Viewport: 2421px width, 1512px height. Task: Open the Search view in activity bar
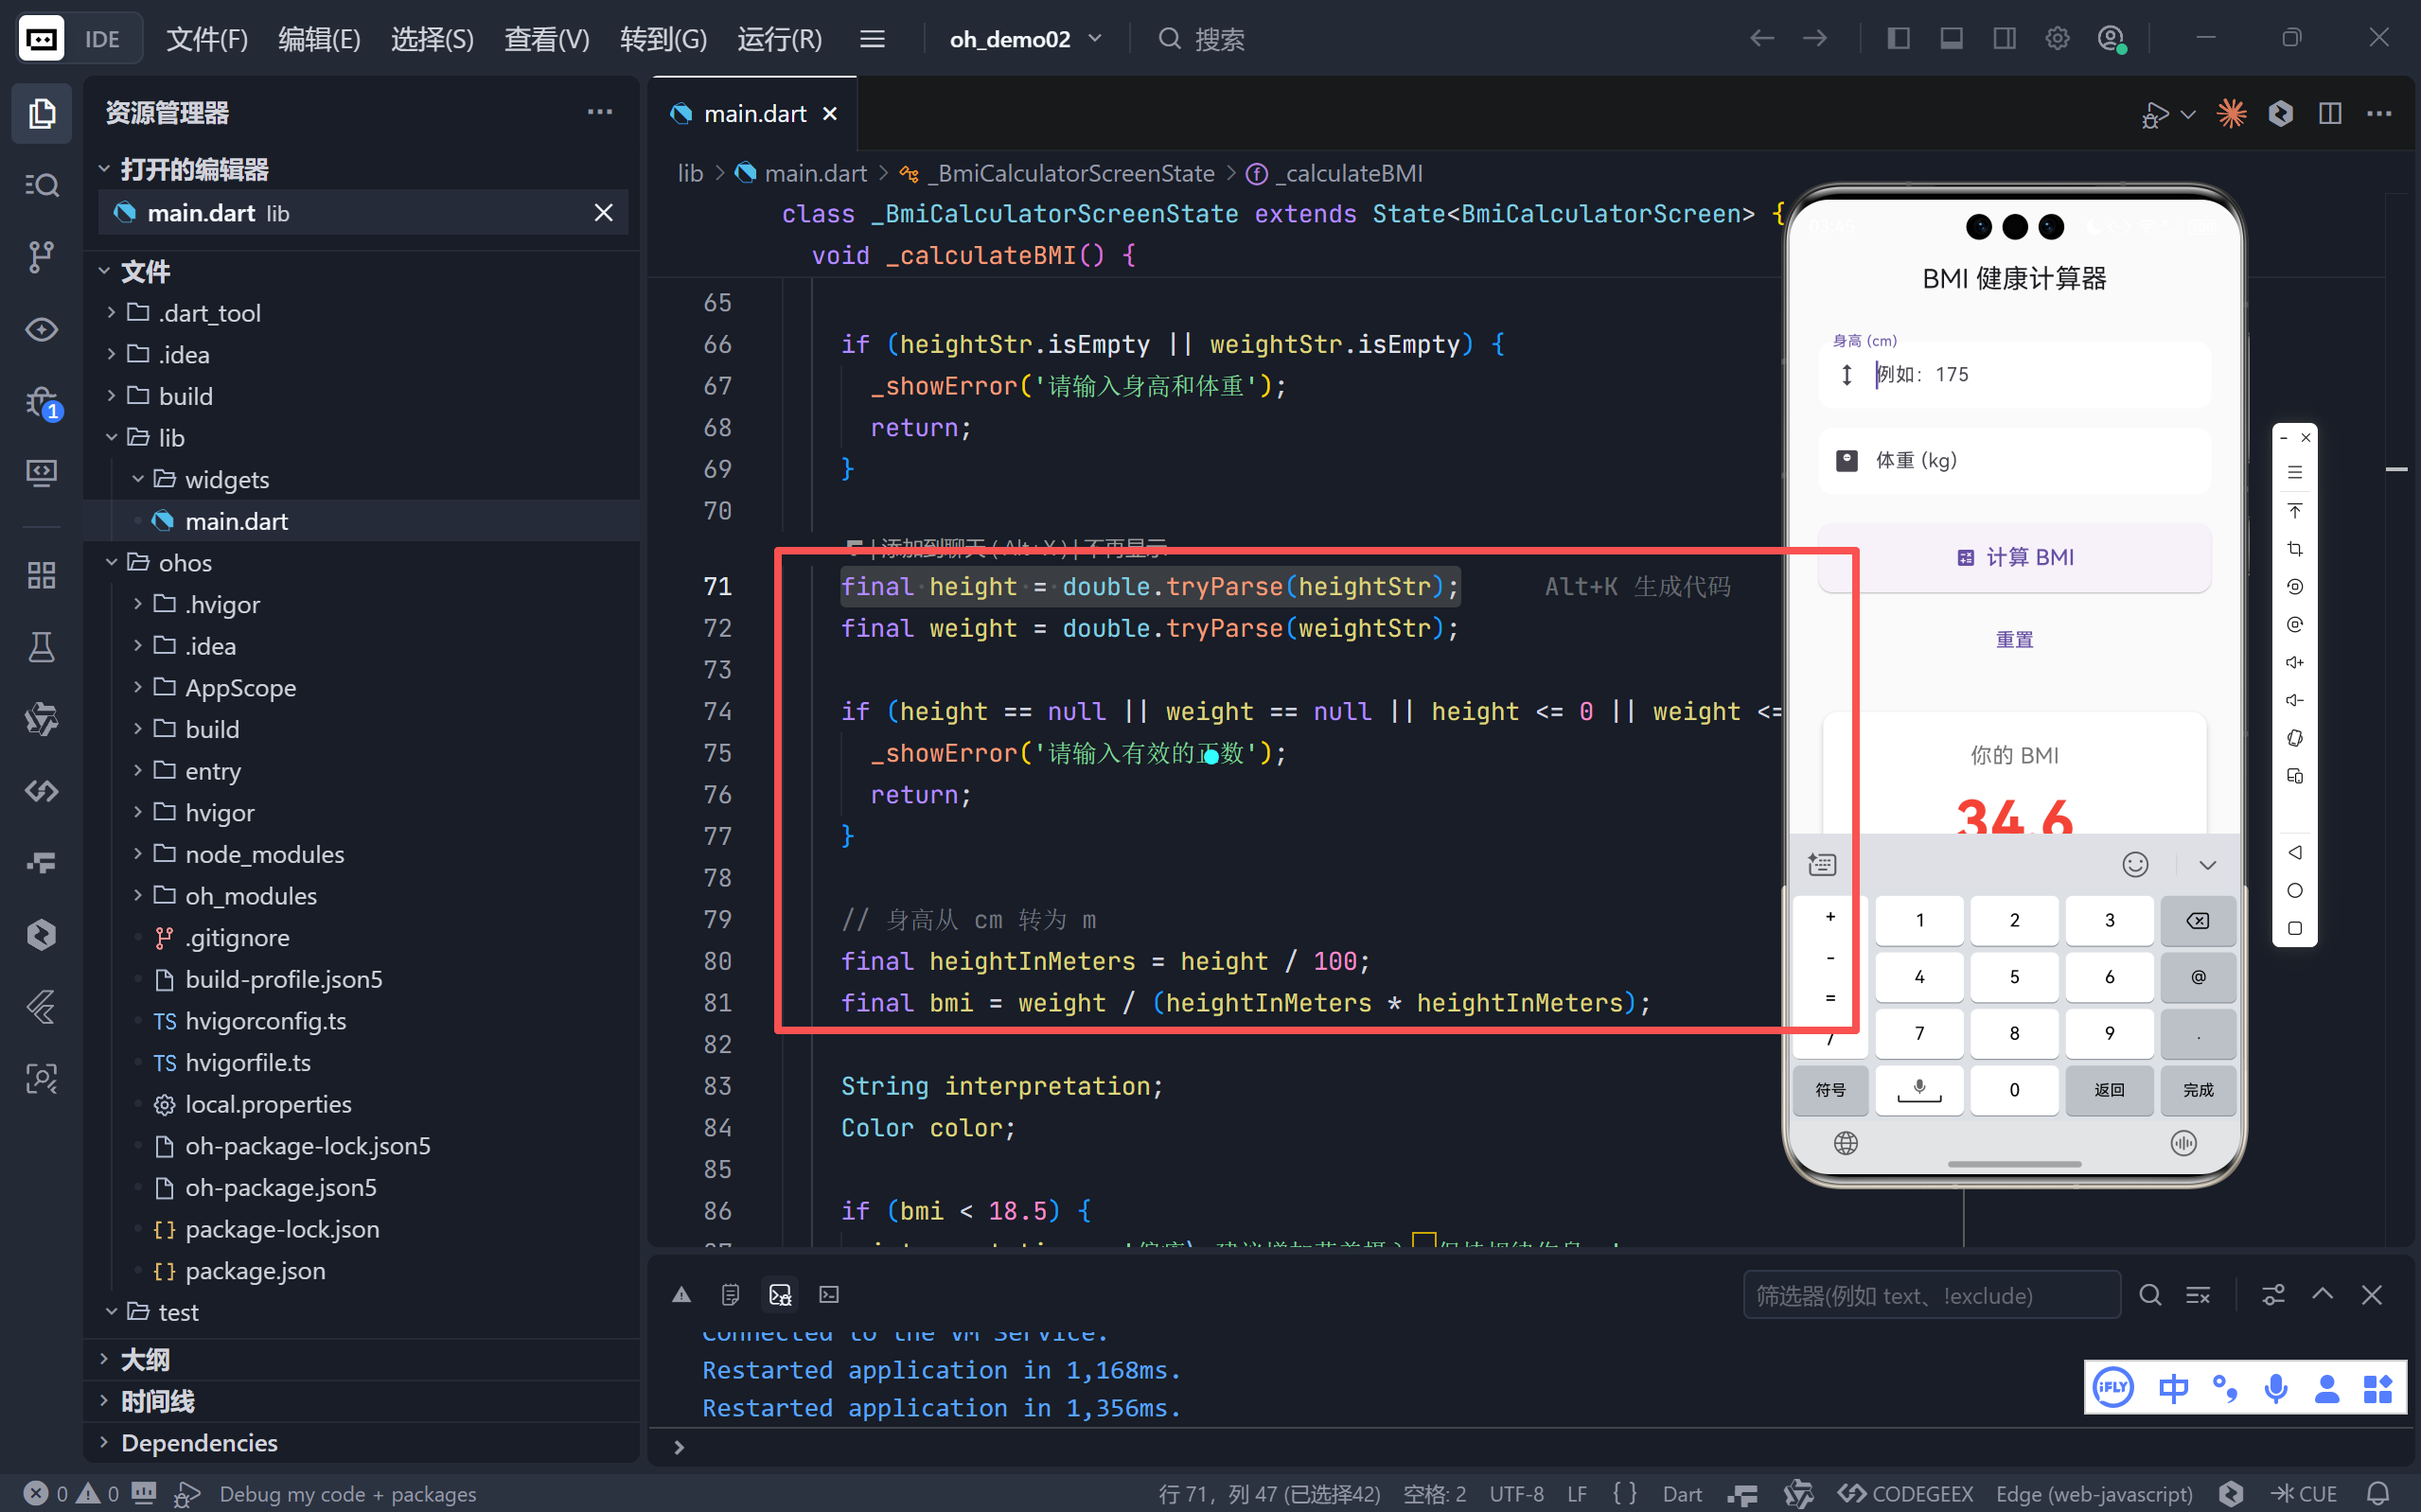41,185
